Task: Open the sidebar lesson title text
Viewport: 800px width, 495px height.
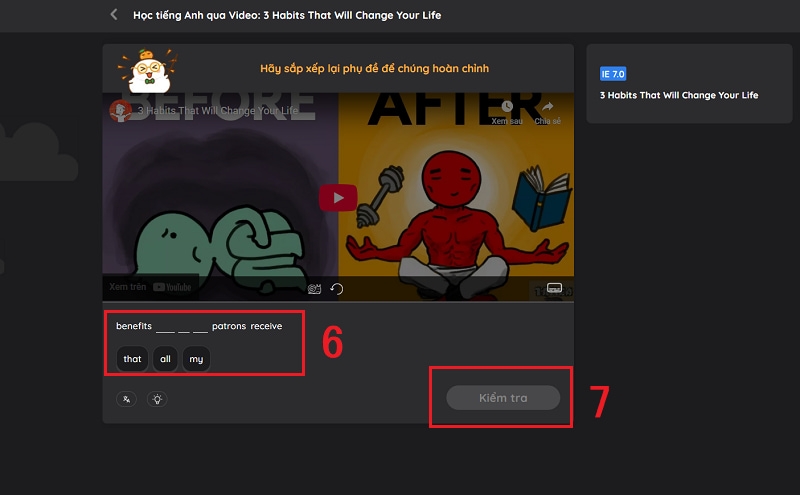Action: pyautogui.click(x=679, y=95)
